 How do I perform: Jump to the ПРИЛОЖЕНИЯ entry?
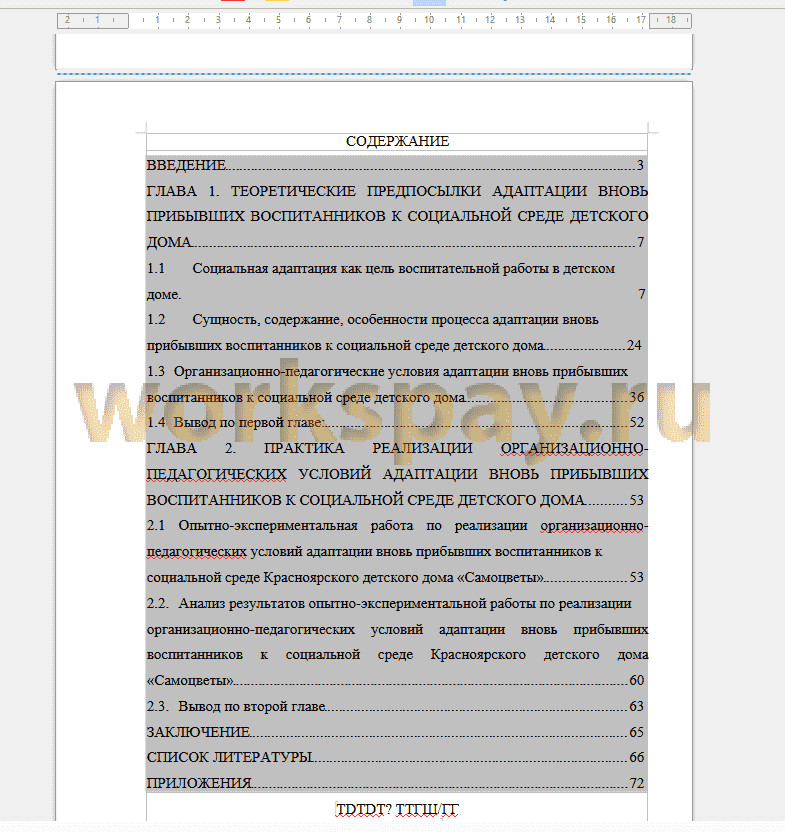[395, 783]
